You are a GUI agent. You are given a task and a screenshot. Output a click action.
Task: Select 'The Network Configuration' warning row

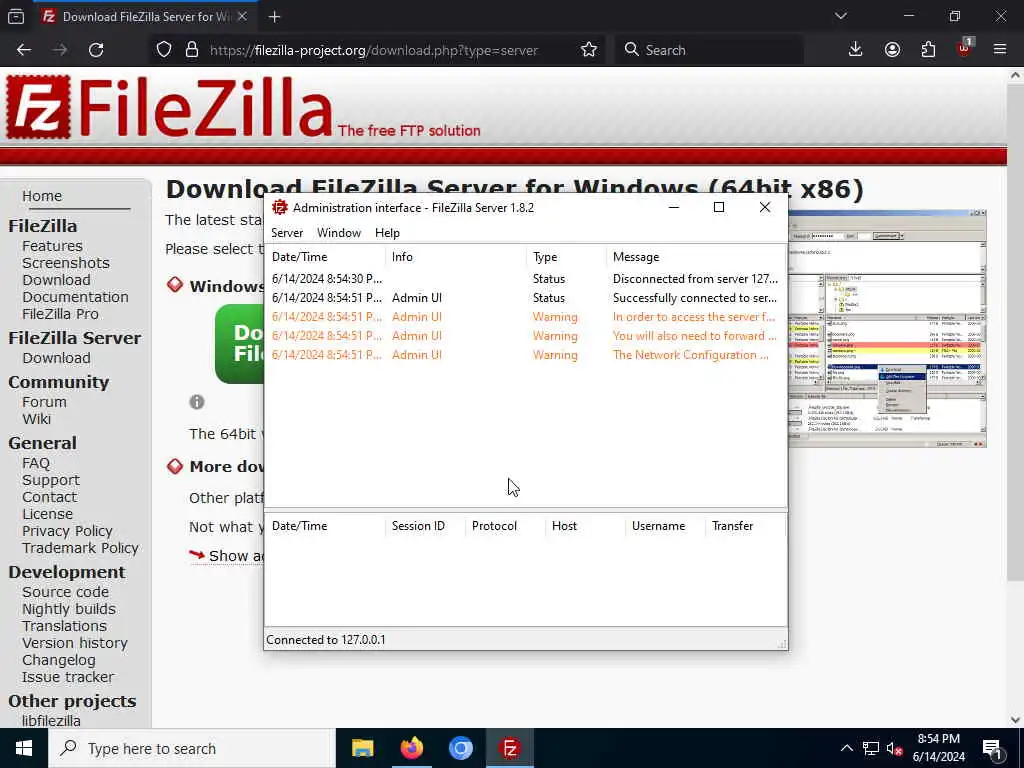(525, 355)
